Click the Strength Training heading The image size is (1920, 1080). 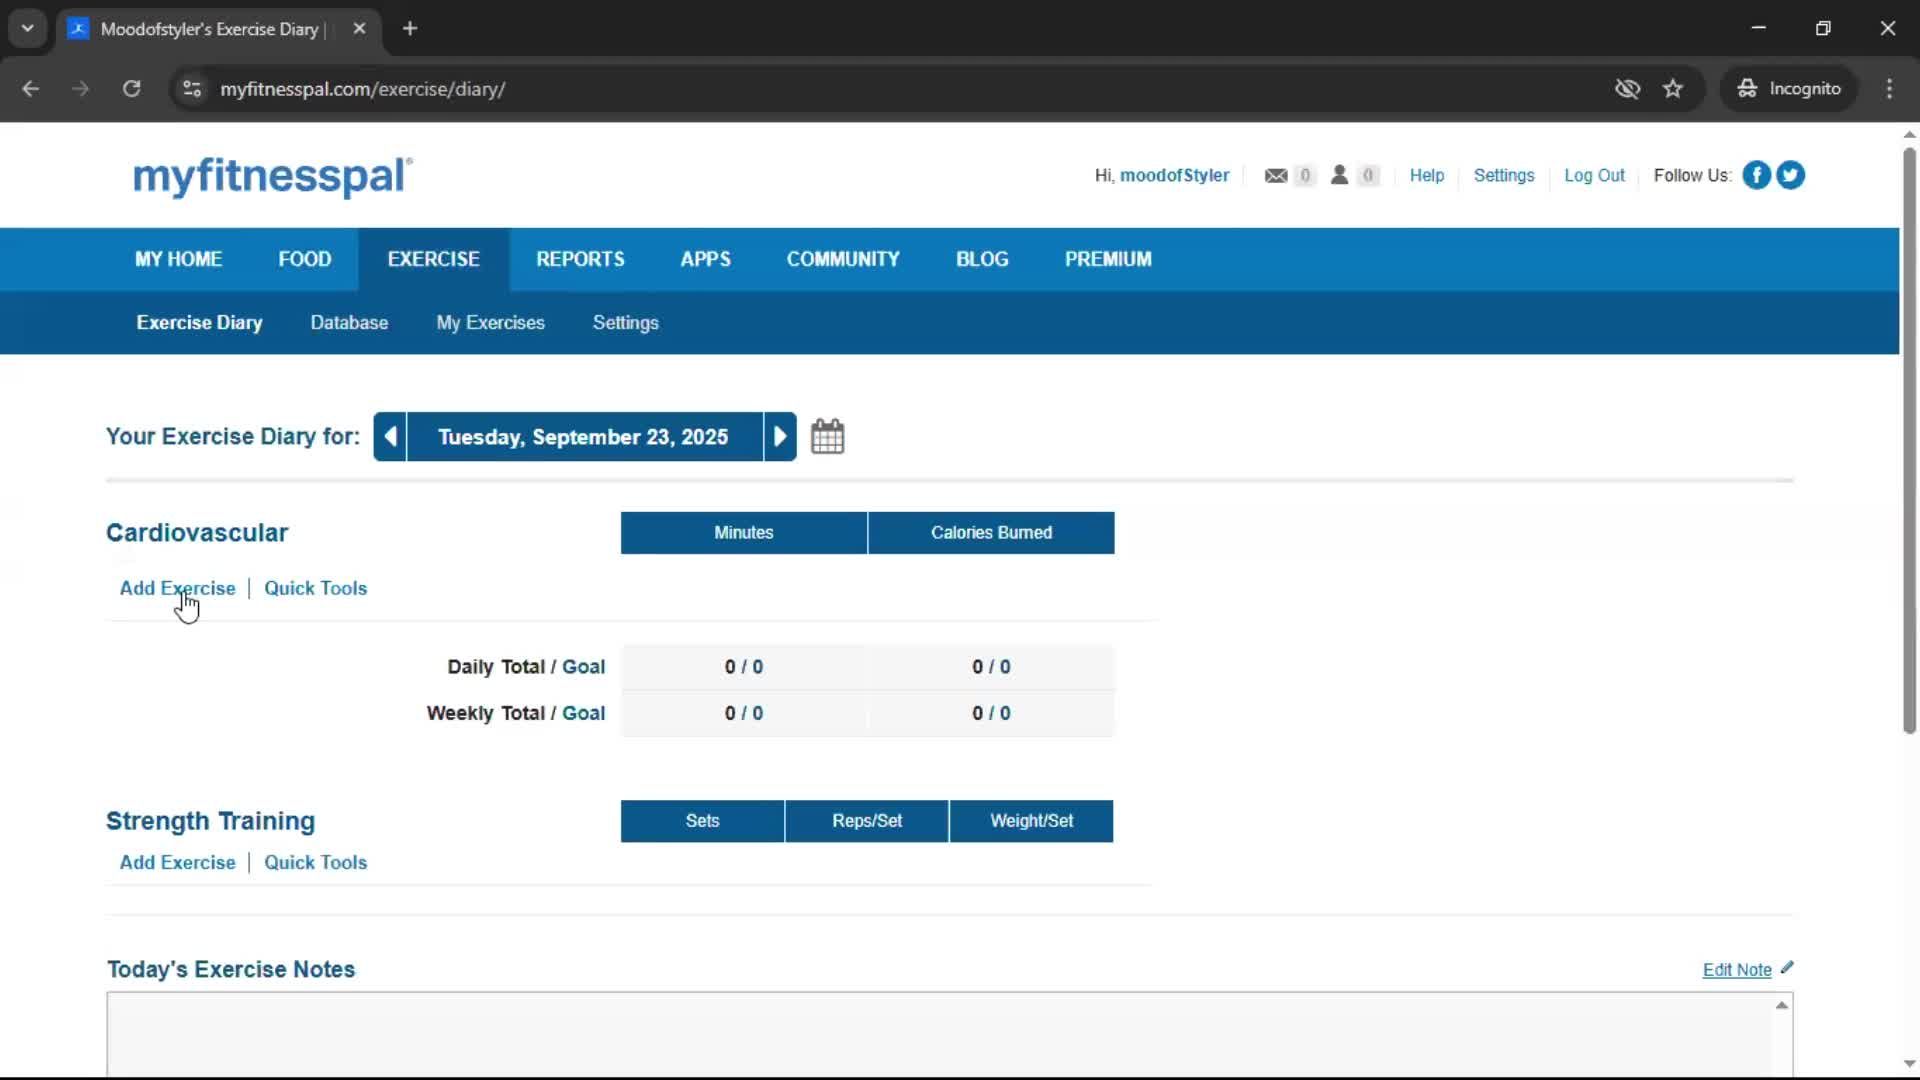point(210,821)
